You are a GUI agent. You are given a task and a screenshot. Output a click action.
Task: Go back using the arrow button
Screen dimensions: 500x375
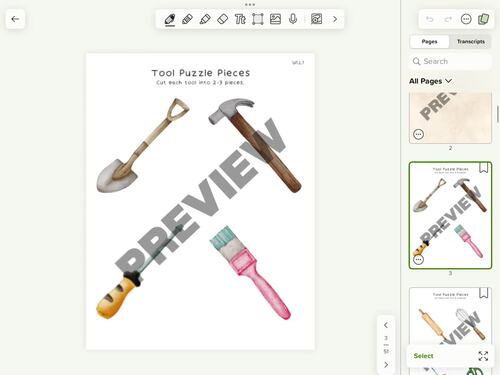click(x=15, y=19)
